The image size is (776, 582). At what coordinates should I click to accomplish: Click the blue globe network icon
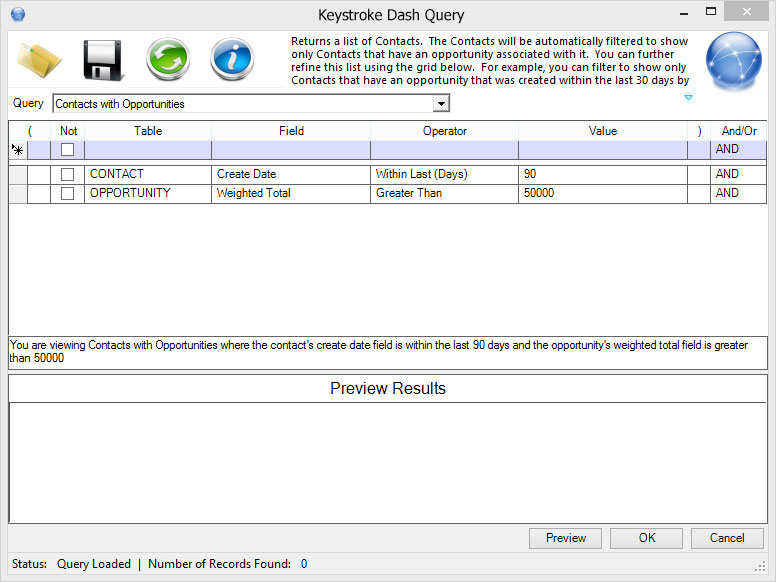pyautogui.click(x=733, y=60)
